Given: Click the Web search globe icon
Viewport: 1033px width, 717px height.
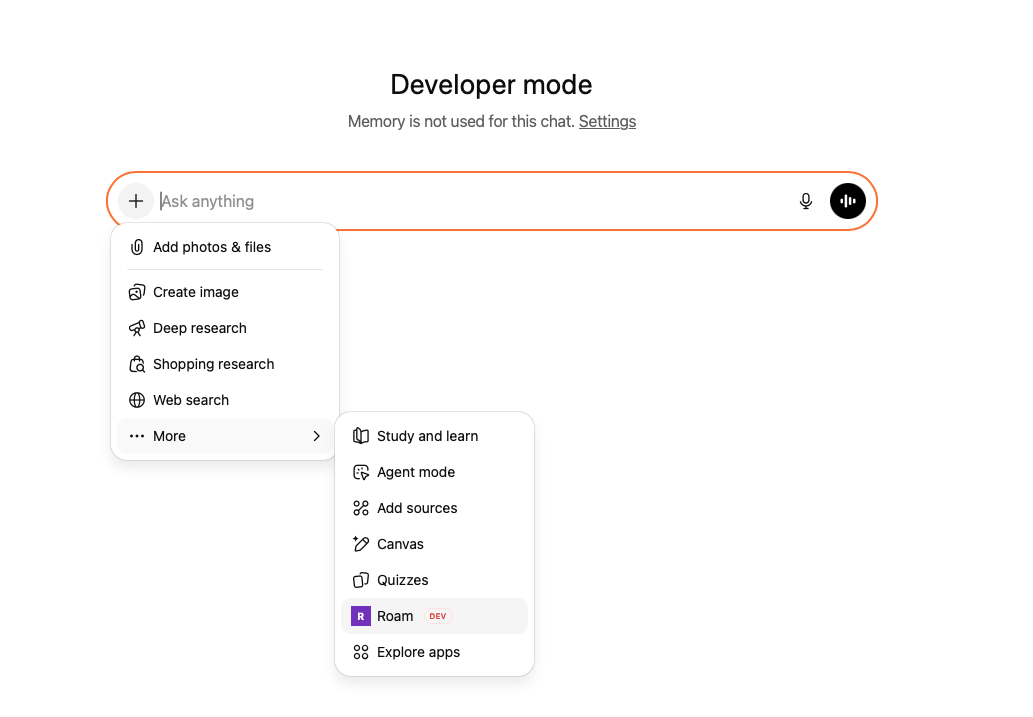Looking at the screenshot, I should pyautogui.click(x=136, y=400).
